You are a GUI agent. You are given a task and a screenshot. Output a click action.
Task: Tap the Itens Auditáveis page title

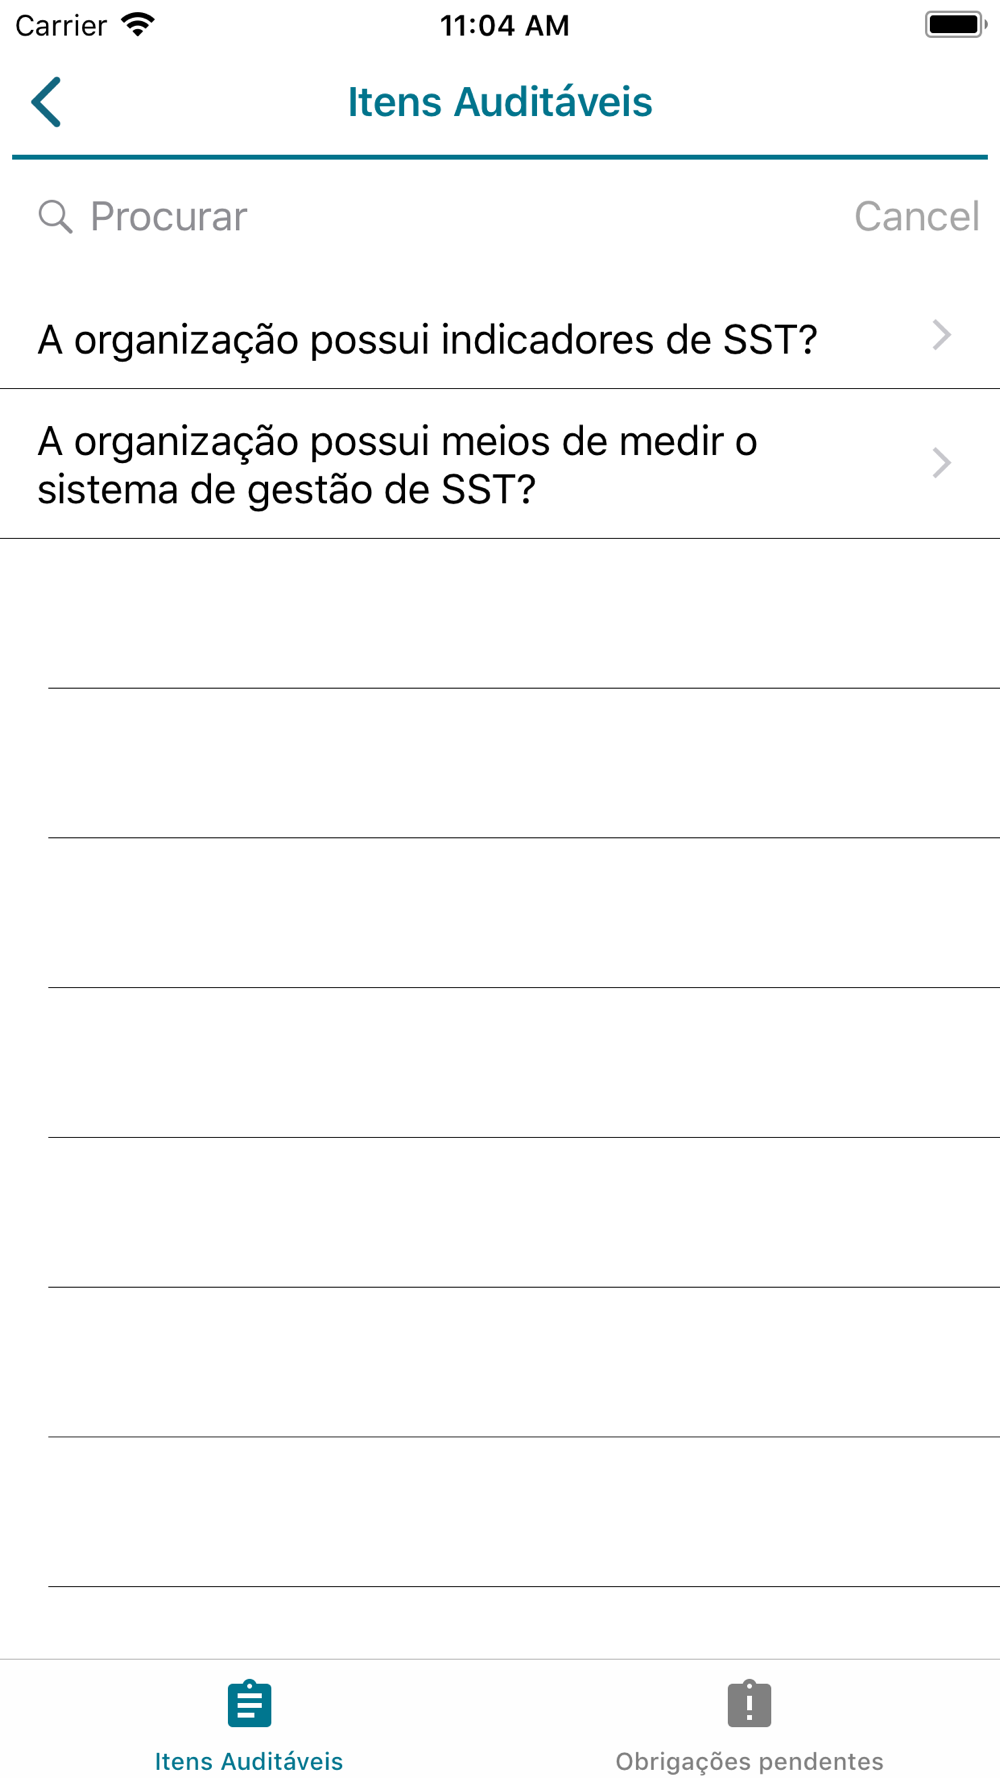500,102
